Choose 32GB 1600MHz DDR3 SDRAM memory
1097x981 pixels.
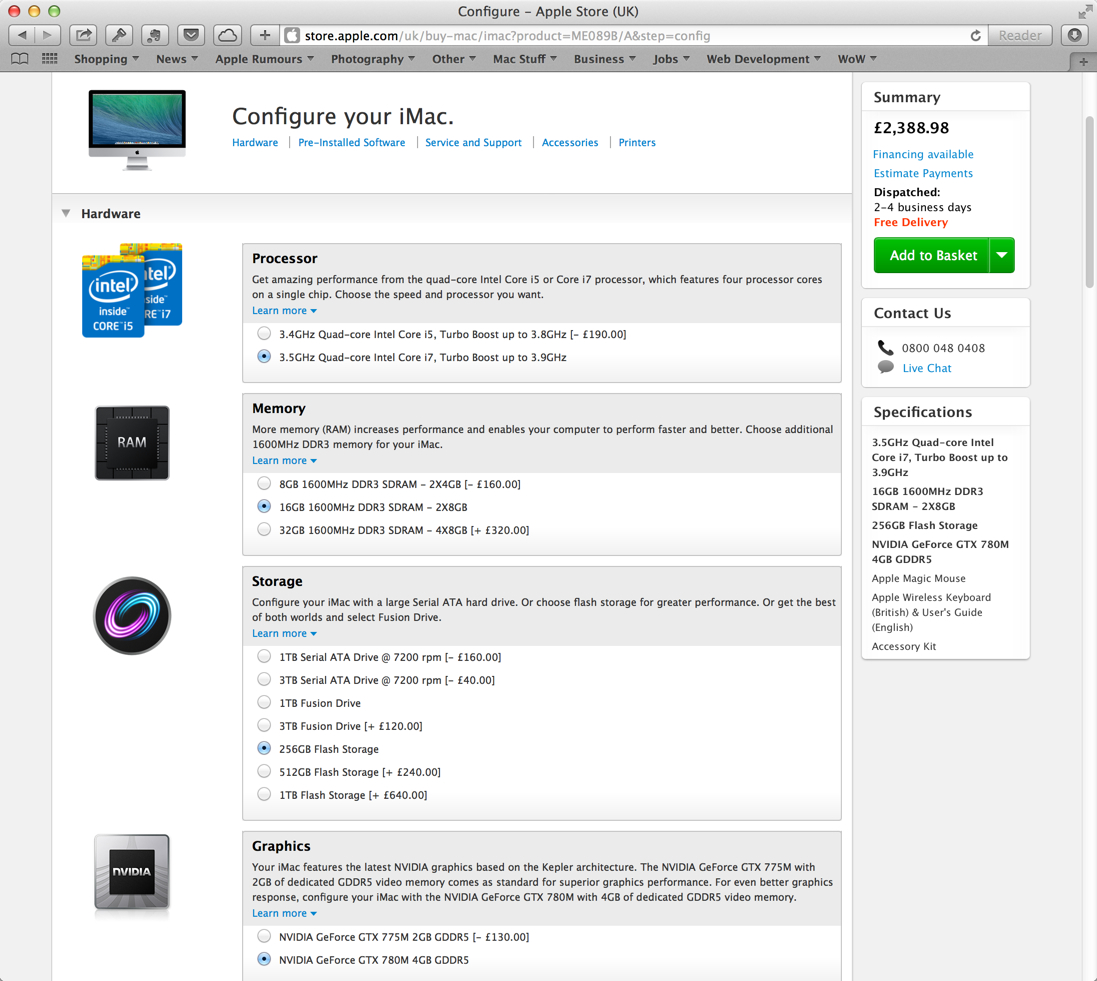264,530
